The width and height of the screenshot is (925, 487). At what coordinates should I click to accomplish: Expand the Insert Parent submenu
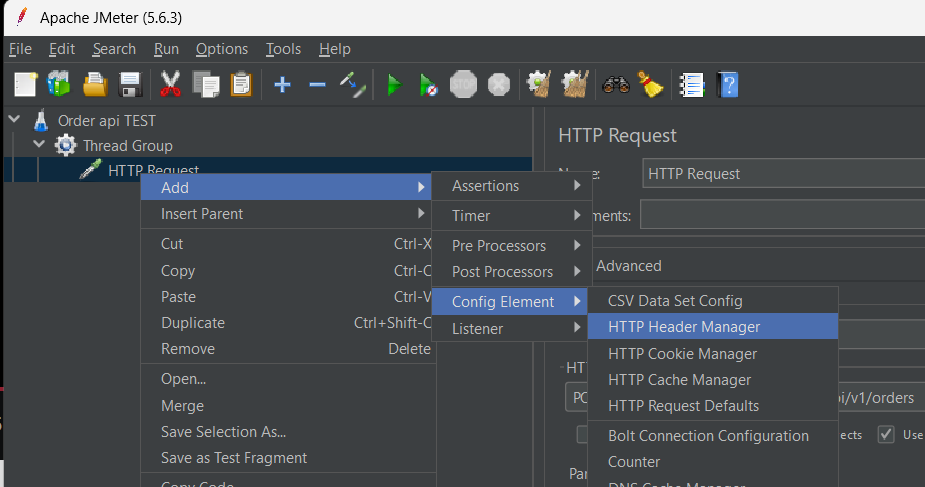287,213
